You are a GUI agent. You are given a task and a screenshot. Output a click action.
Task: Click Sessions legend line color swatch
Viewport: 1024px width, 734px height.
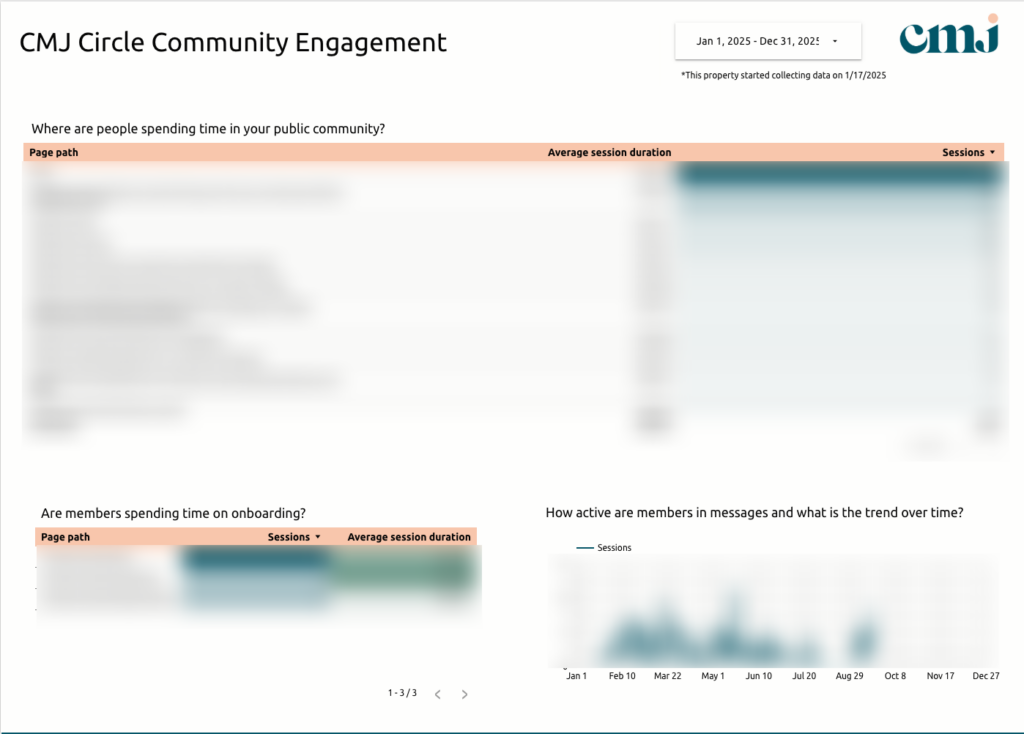click(584, 547)
